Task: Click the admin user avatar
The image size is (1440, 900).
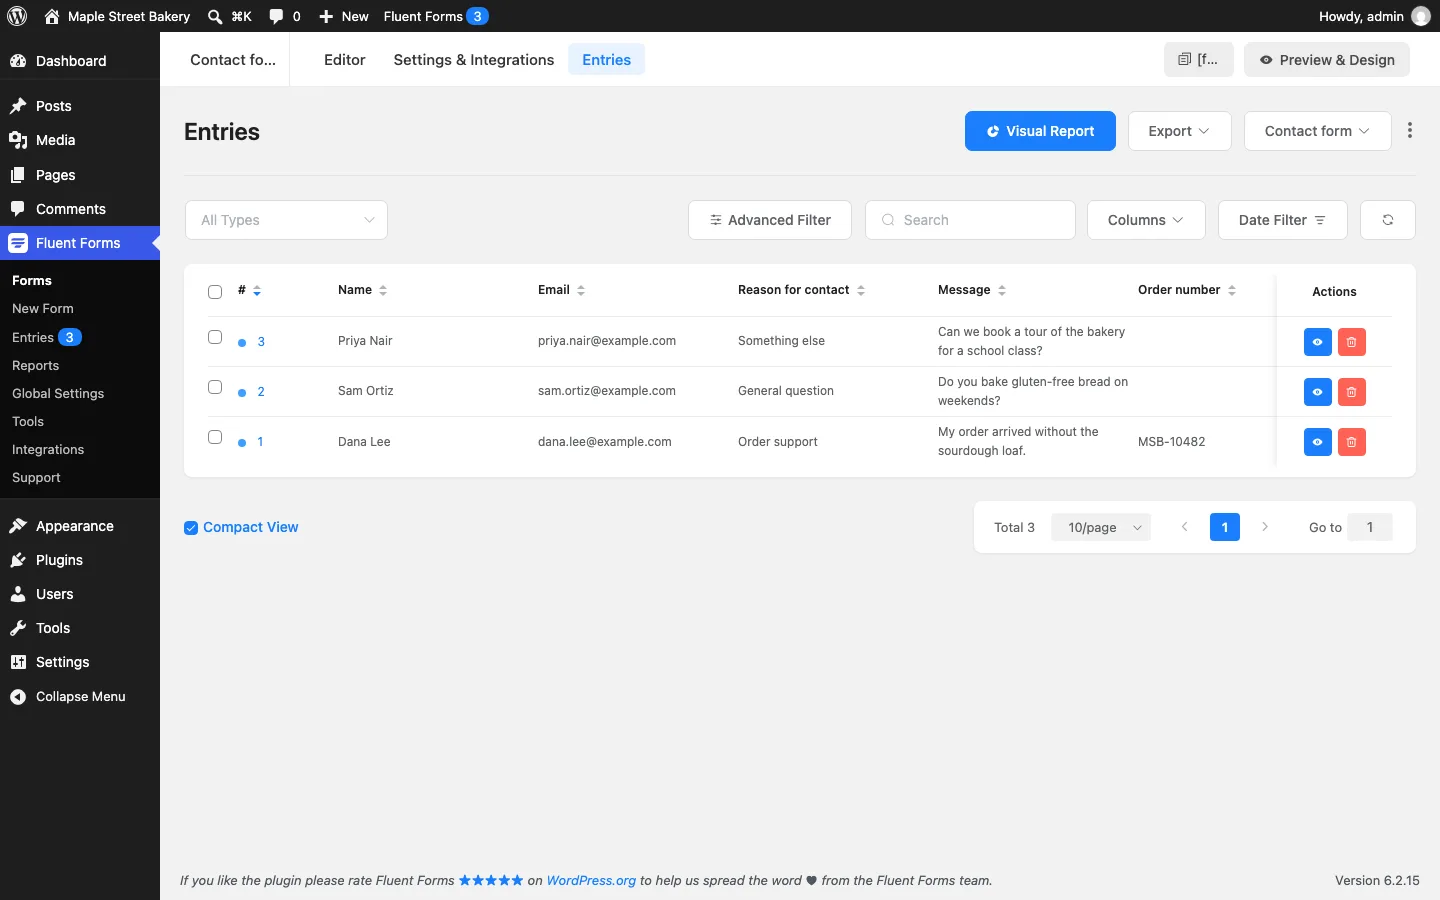Action: coord(1421,16)
